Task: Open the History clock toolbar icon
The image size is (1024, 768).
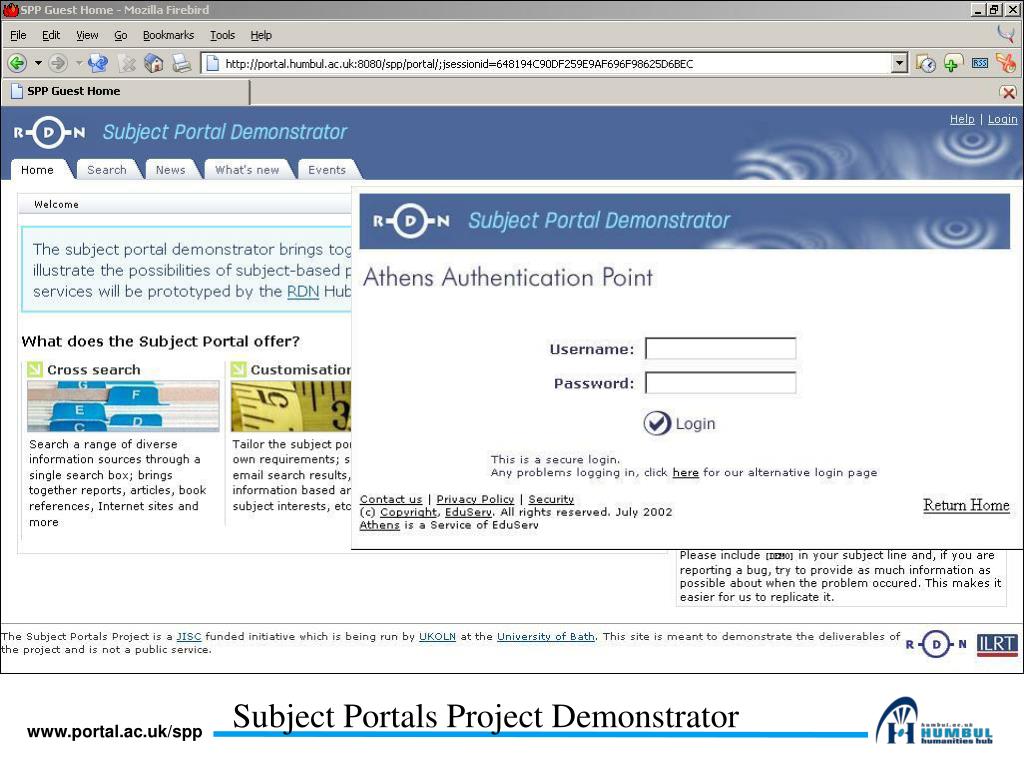Action: pyautogui.click(x=925, y=63)
